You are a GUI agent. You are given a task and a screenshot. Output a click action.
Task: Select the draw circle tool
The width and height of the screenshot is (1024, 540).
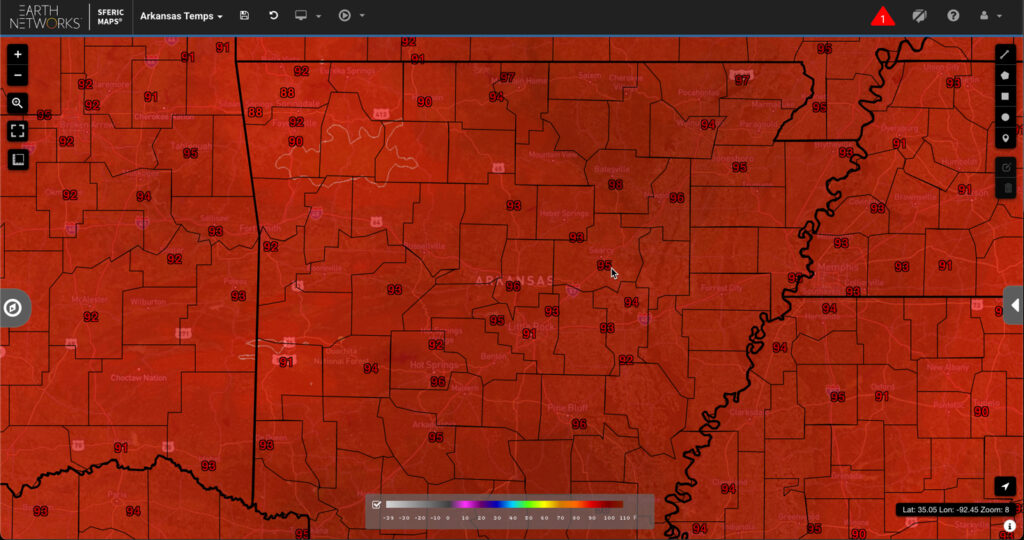1005,117
